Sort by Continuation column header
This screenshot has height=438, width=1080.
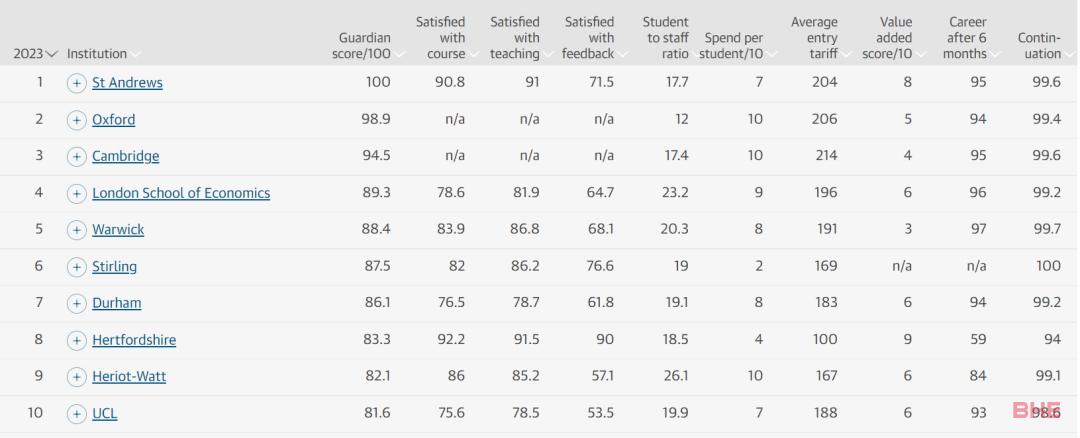1043,45
